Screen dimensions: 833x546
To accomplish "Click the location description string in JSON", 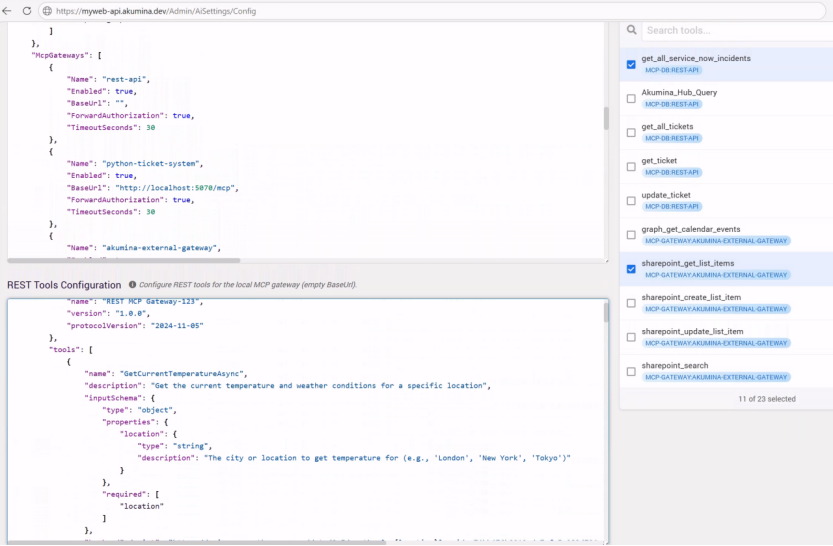I will (387, 458).
